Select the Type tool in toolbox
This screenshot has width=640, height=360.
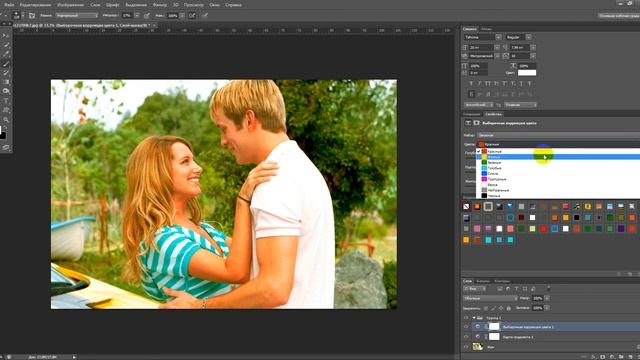pos(6,101)
